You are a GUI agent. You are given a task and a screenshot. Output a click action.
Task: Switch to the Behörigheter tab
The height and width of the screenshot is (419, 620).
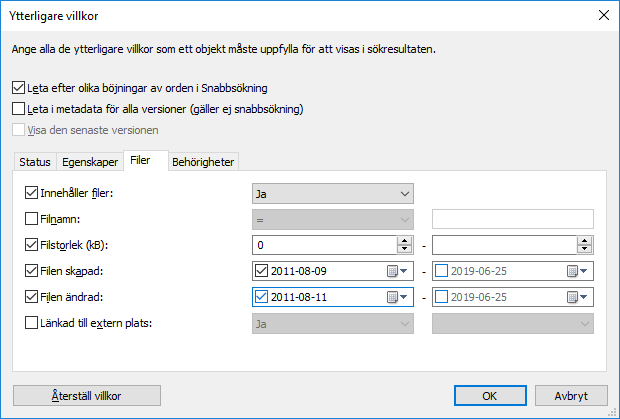[203, 162]
